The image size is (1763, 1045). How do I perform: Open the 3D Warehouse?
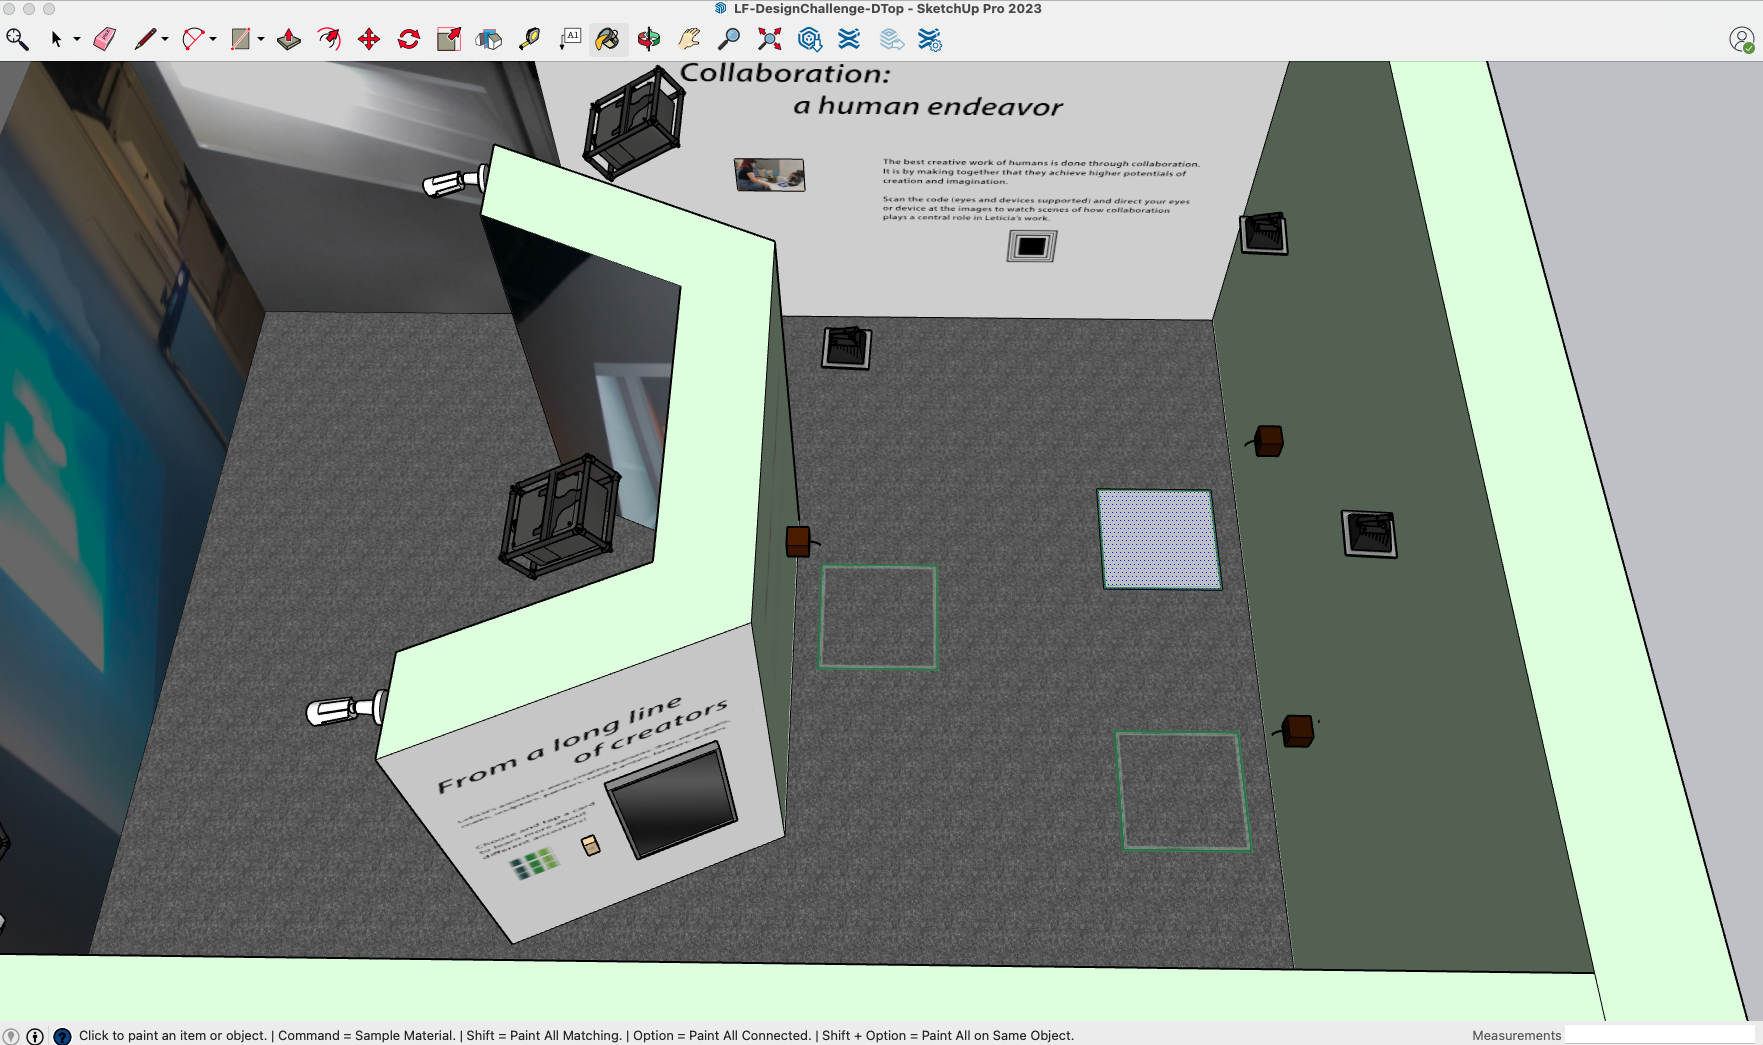coord(809,39)
